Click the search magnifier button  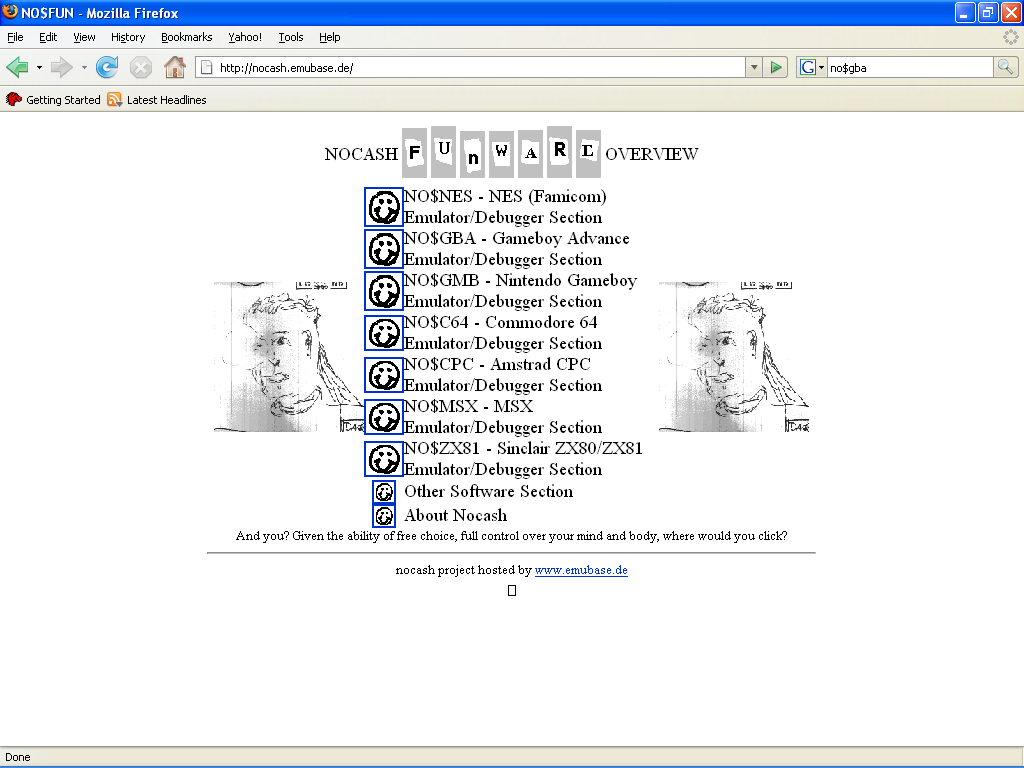pyautogui.click(x=1005, y=67)
